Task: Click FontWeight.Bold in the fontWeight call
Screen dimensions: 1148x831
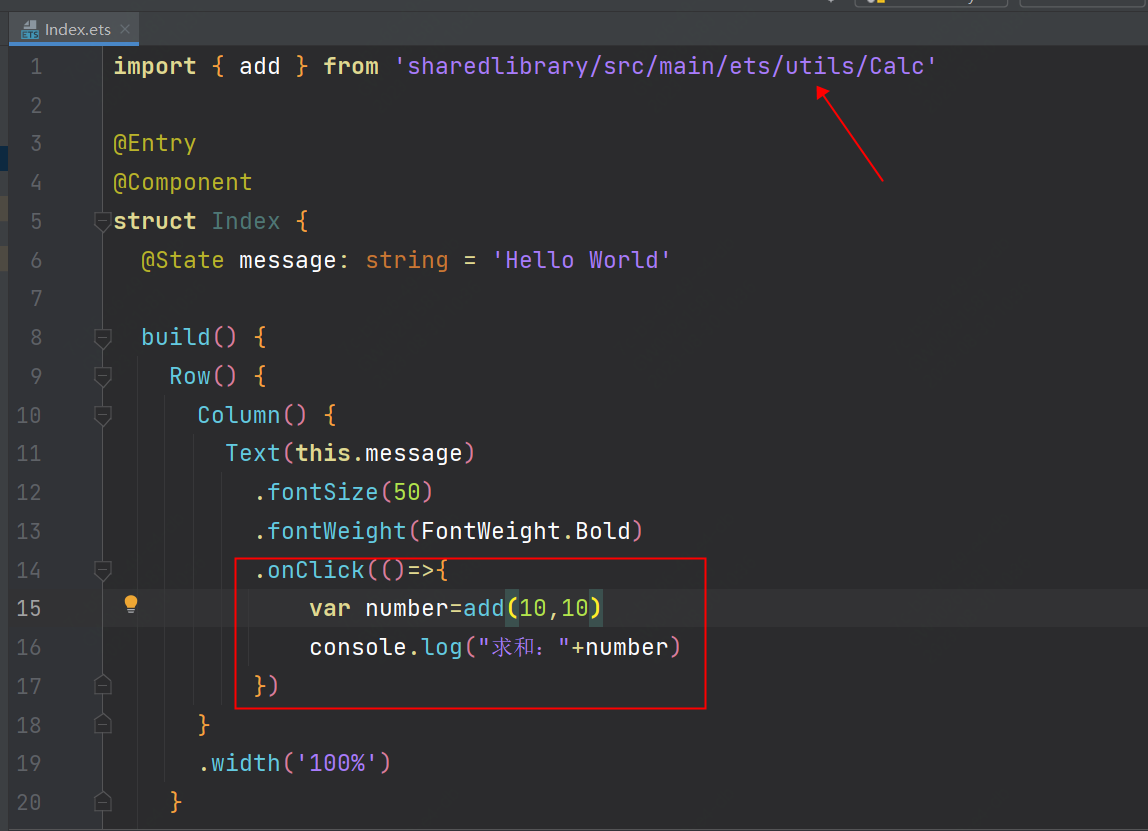Action: pyautogui.click(x=525, y=531)
